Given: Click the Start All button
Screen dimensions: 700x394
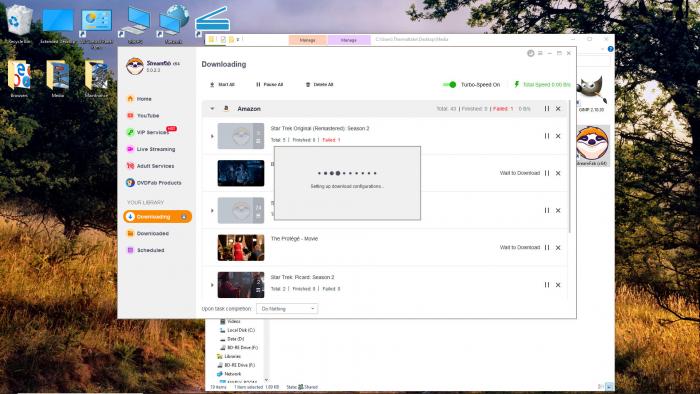Looking at the screenshot, I should (x=222, y=84).
